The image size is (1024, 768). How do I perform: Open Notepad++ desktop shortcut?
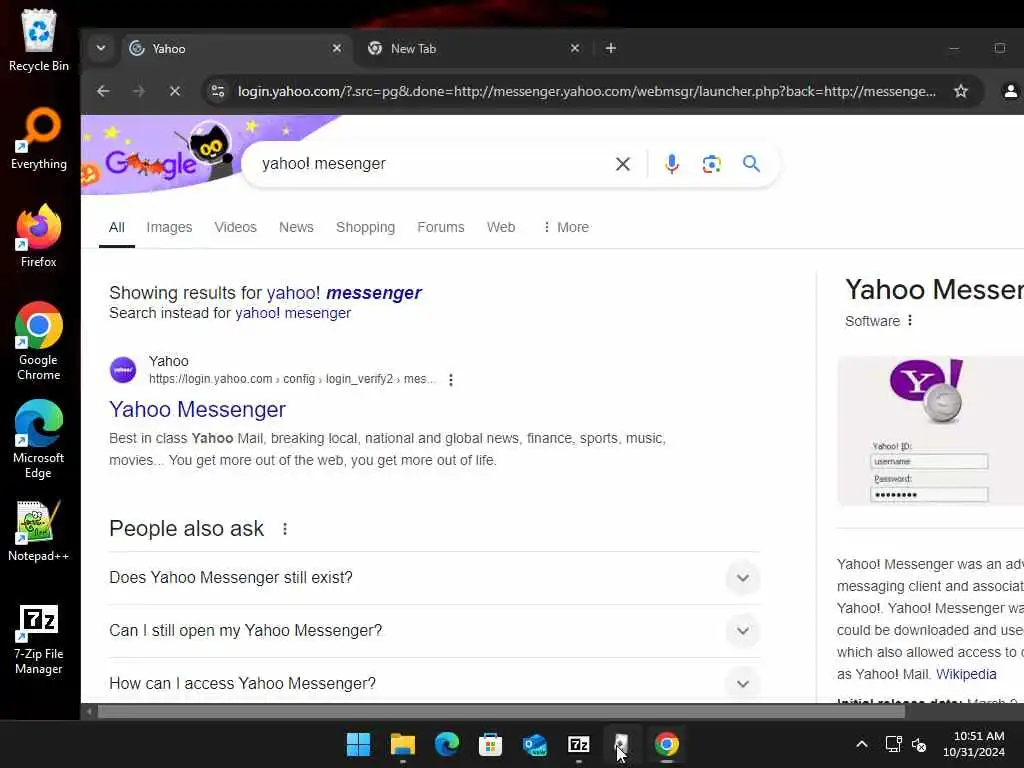(39, 531)
